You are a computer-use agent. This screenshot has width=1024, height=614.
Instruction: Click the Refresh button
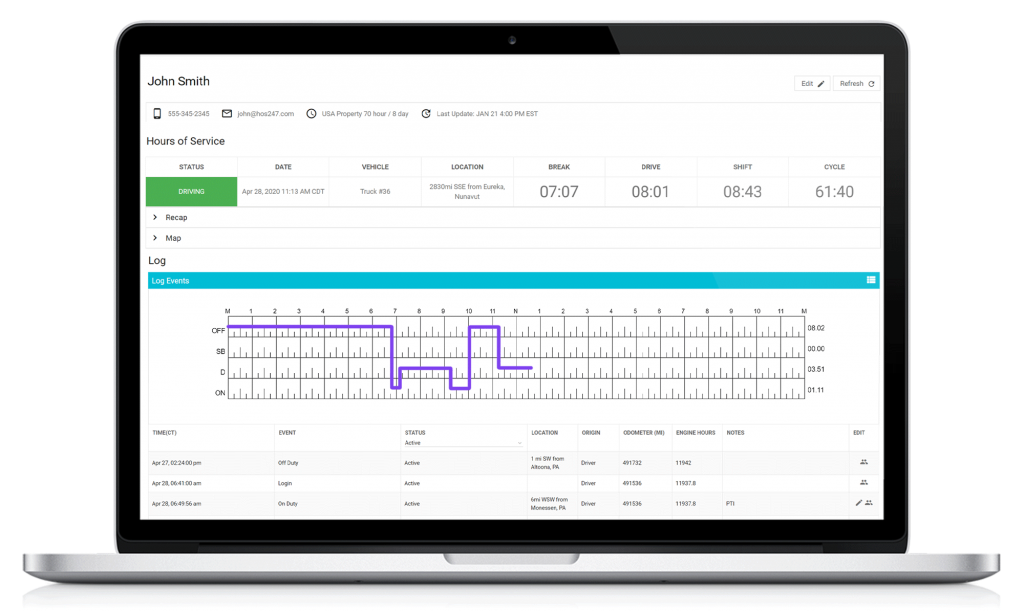856,83
